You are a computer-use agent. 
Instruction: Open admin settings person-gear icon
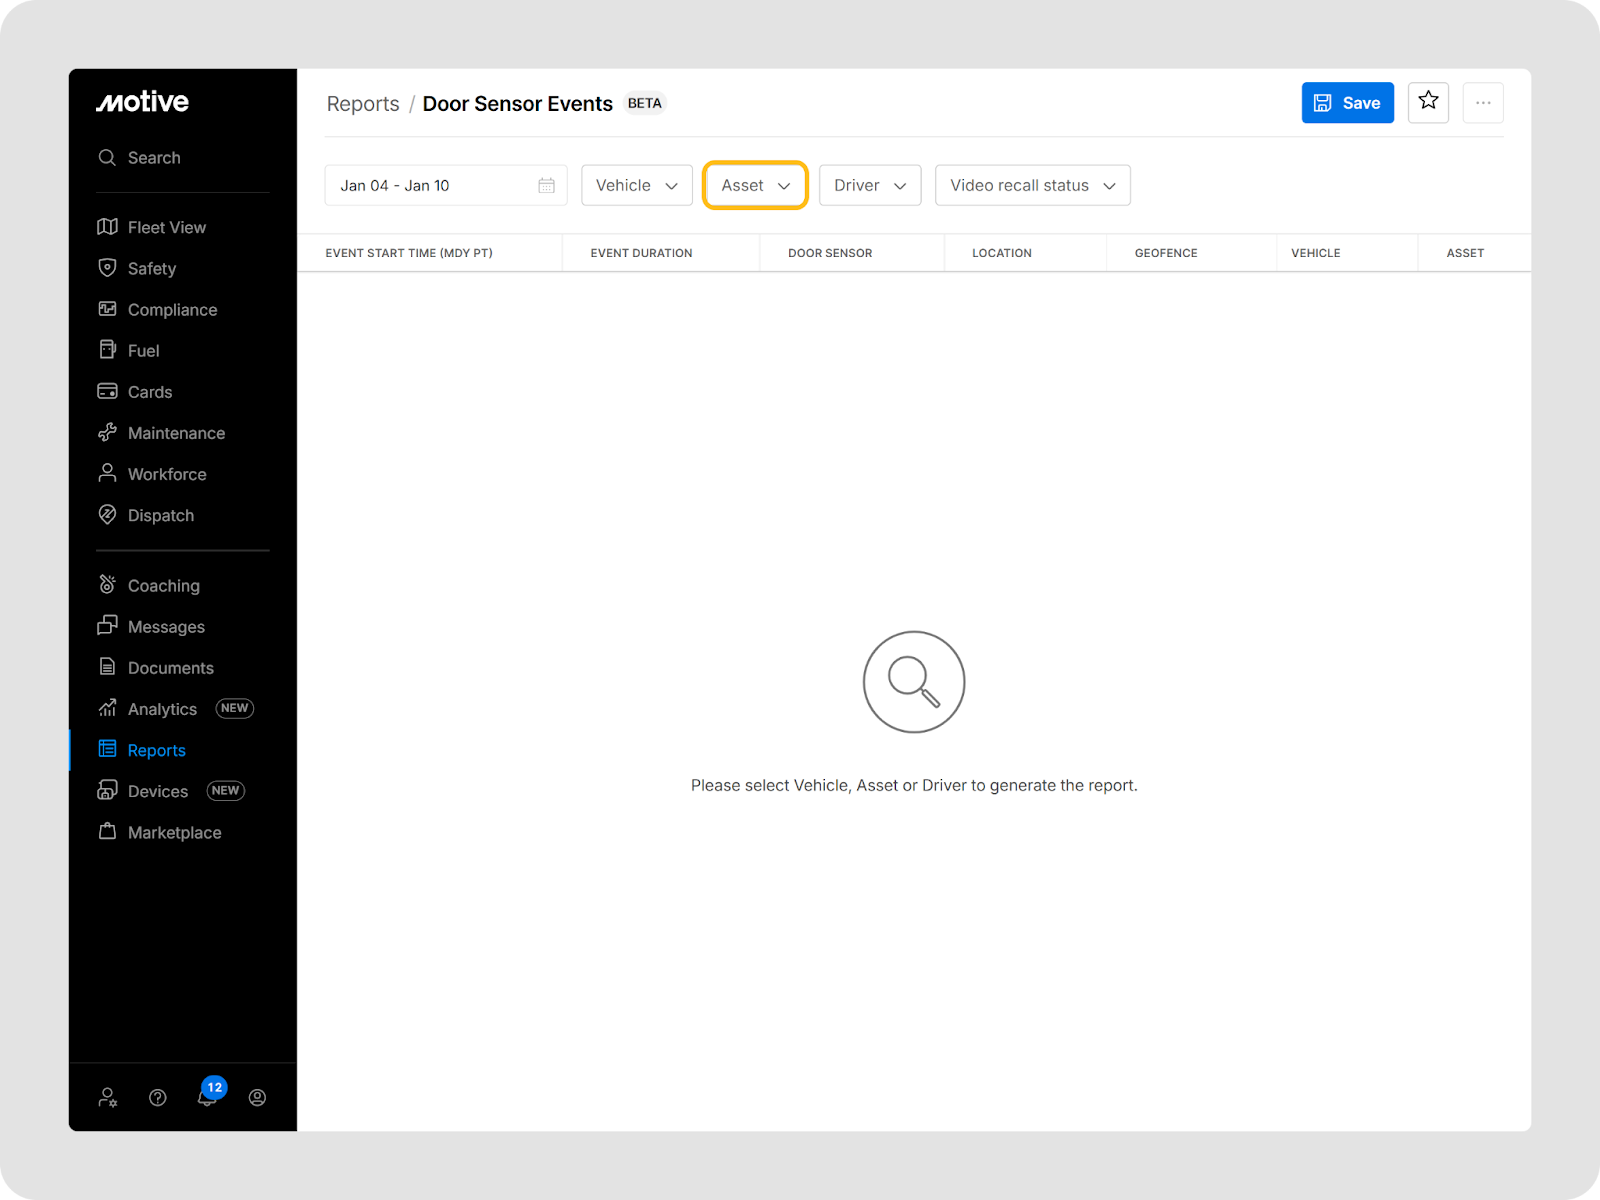[108, 1098]
